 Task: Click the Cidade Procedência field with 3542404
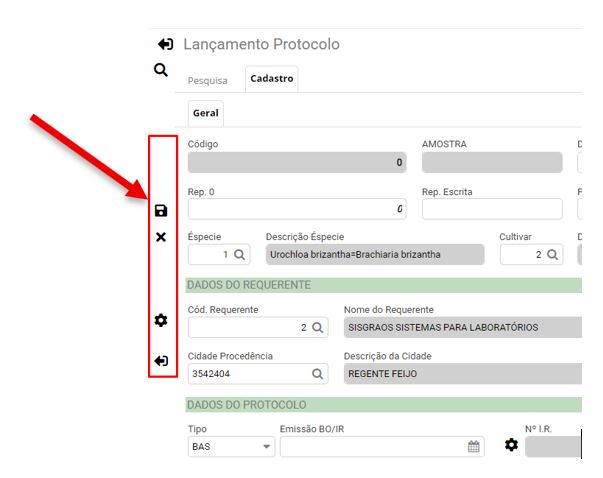[x=247, y=374]
